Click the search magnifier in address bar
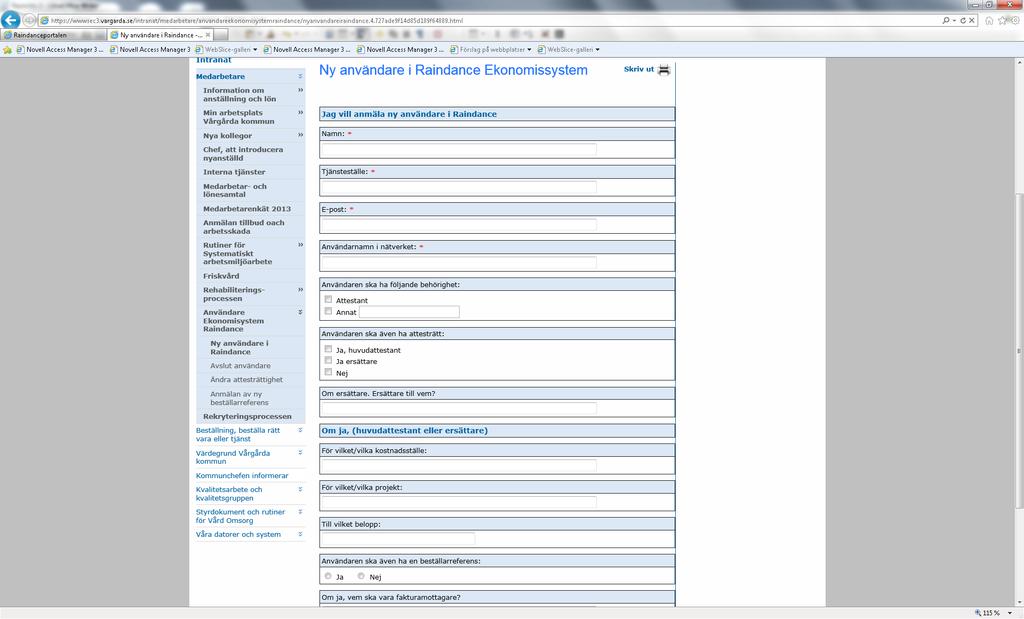1024x619 pixels. click(946, 20)
